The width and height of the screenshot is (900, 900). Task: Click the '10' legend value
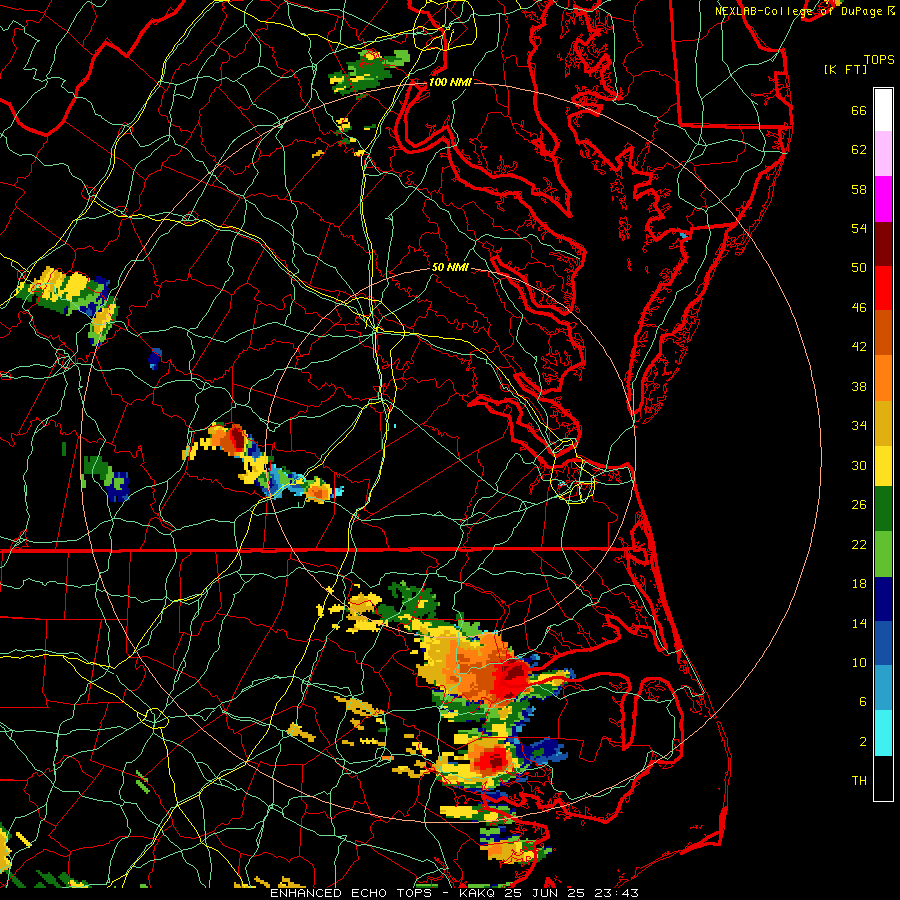859,662
